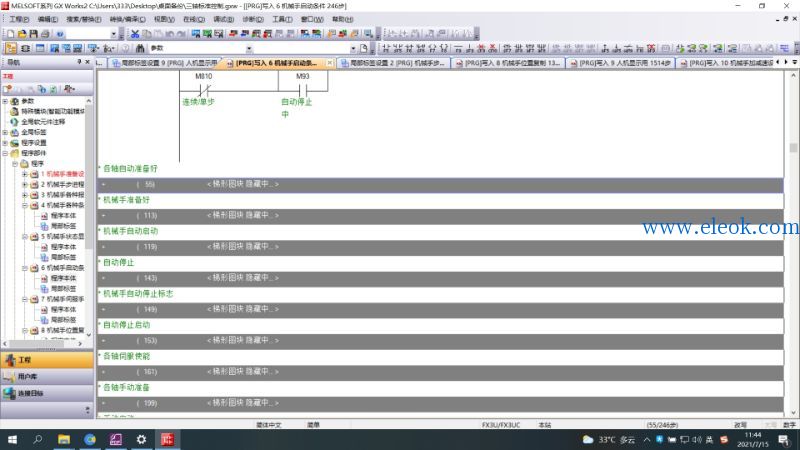Image resolution: width=800 pixels, height=450 pixels.
Task: Expand program 1 机械手 tree node
Action: (24, 174)
